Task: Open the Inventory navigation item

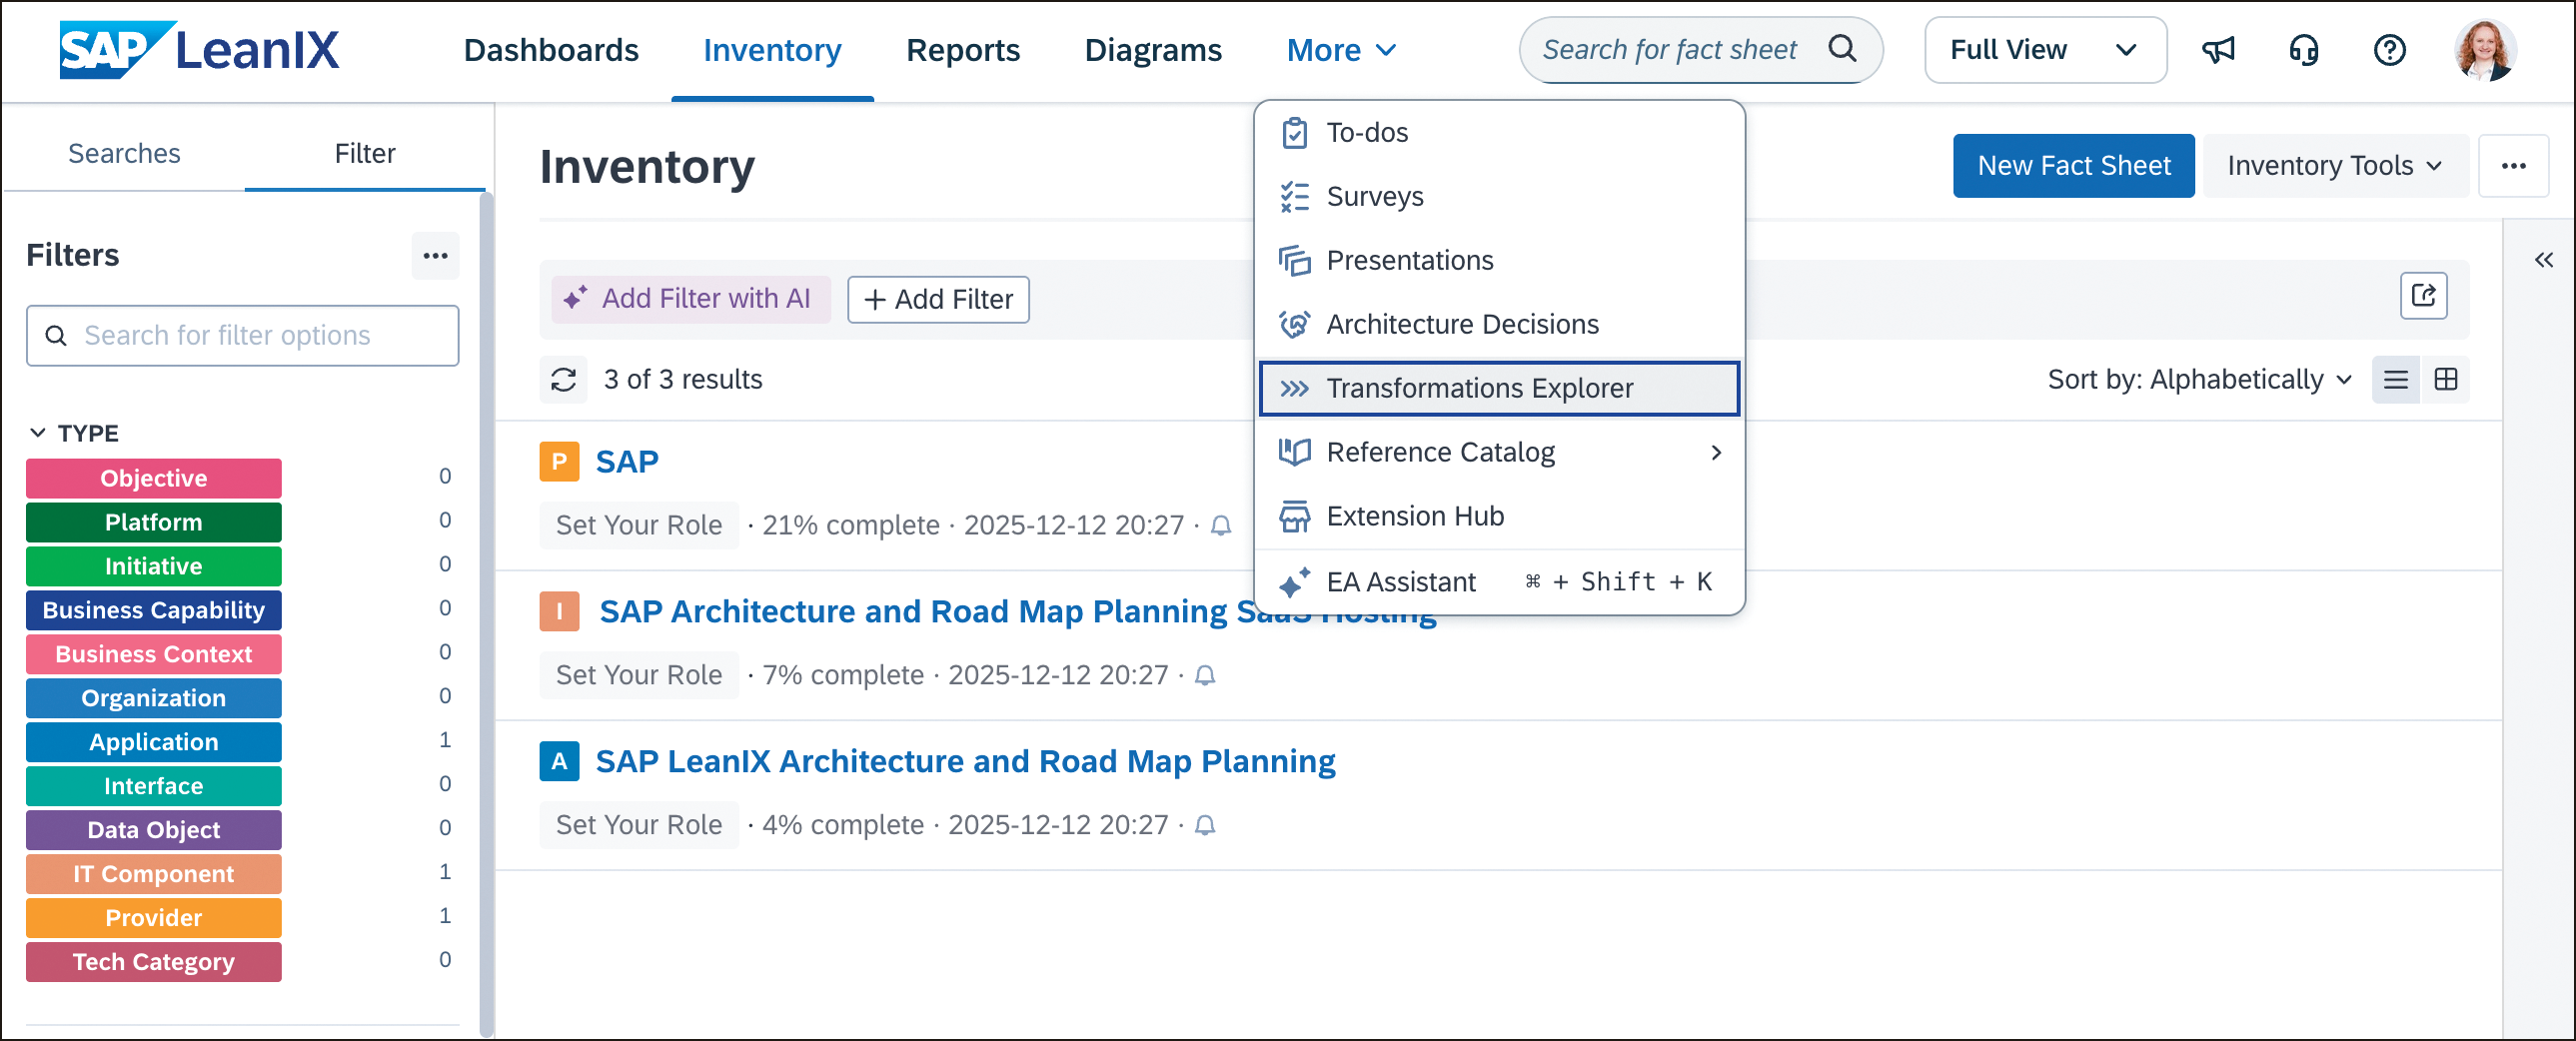Action: pos(772,50)
